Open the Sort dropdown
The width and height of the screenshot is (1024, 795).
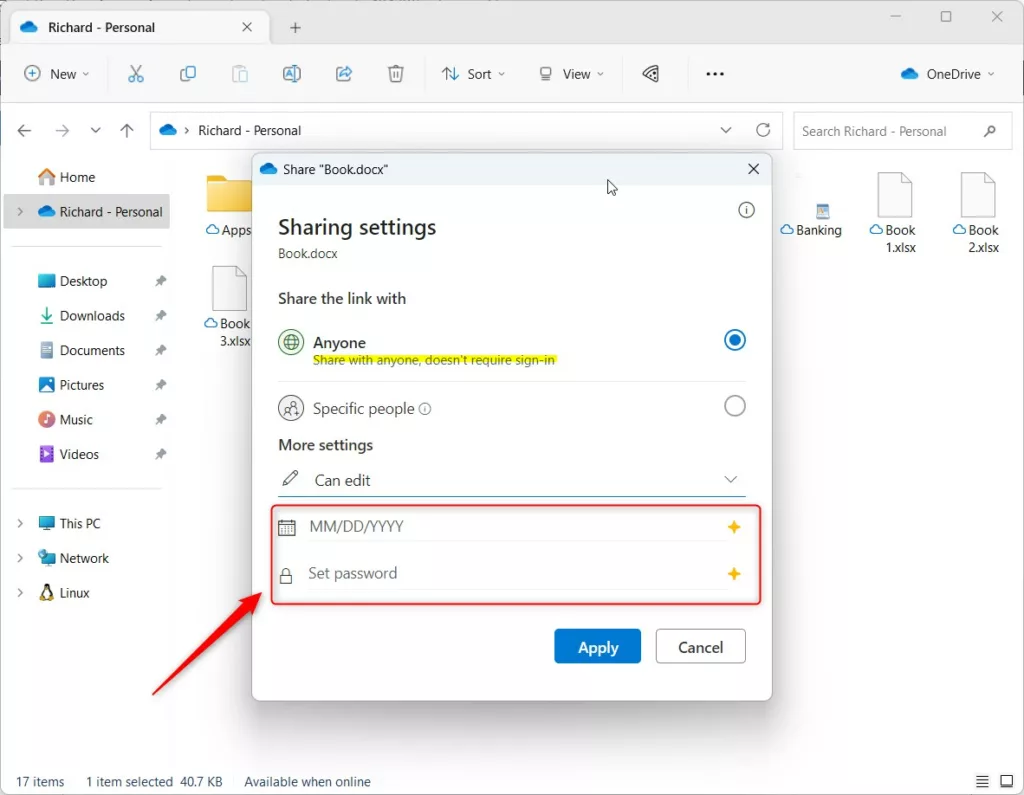[x=472, y=73]
